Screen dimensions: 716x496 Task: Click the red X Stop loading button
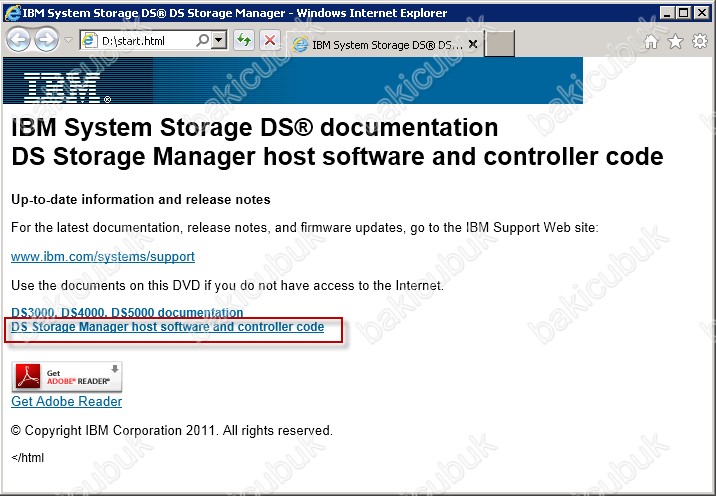tap(270, 41)
